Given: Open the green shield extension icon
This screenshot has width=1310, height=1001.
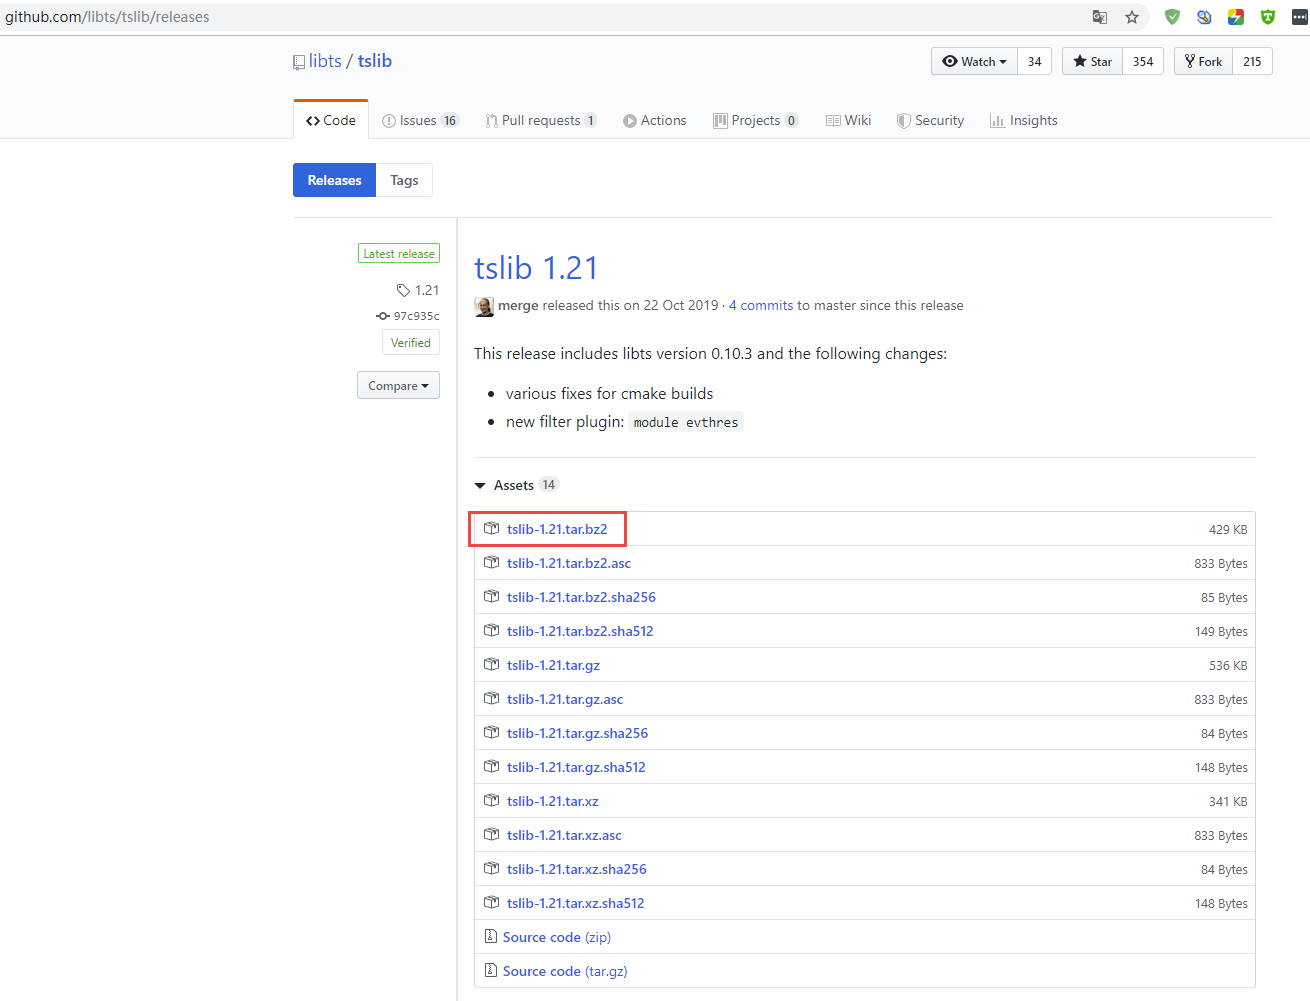Looking at the screenshot, I should [x=1172, y=17].
